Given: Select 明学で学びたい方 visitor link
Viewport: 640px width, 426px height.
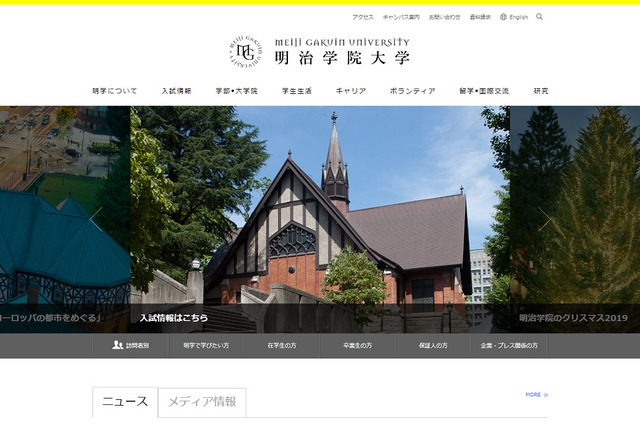Looking at the screenshot, I should click(206, 346).
